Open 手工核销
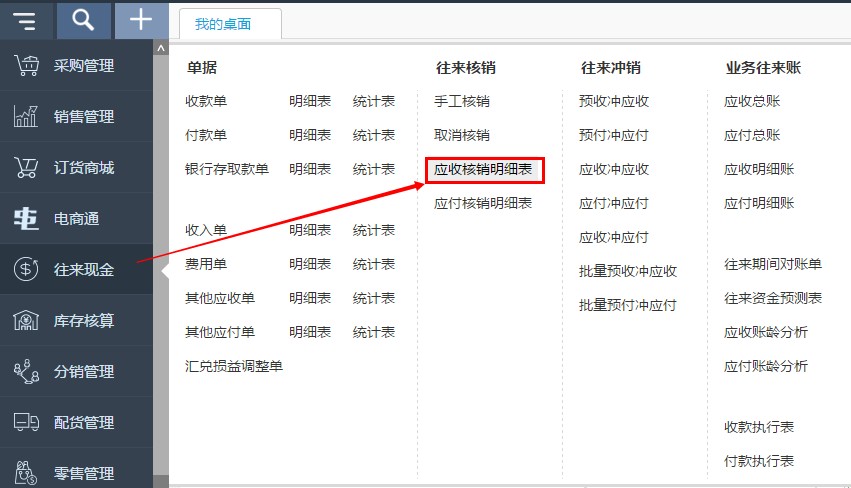The height and width of the screenshot is (488, 851). 462,102
